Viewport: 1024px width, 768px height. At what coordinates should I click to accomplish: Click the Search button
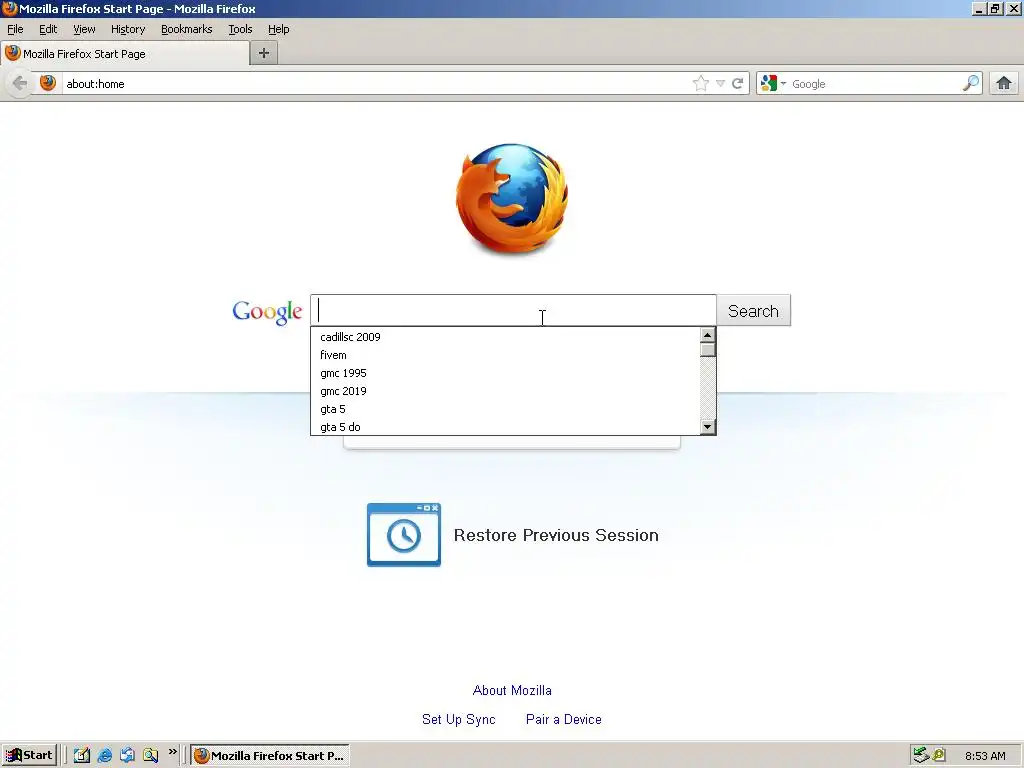click(x=754, y=311)
